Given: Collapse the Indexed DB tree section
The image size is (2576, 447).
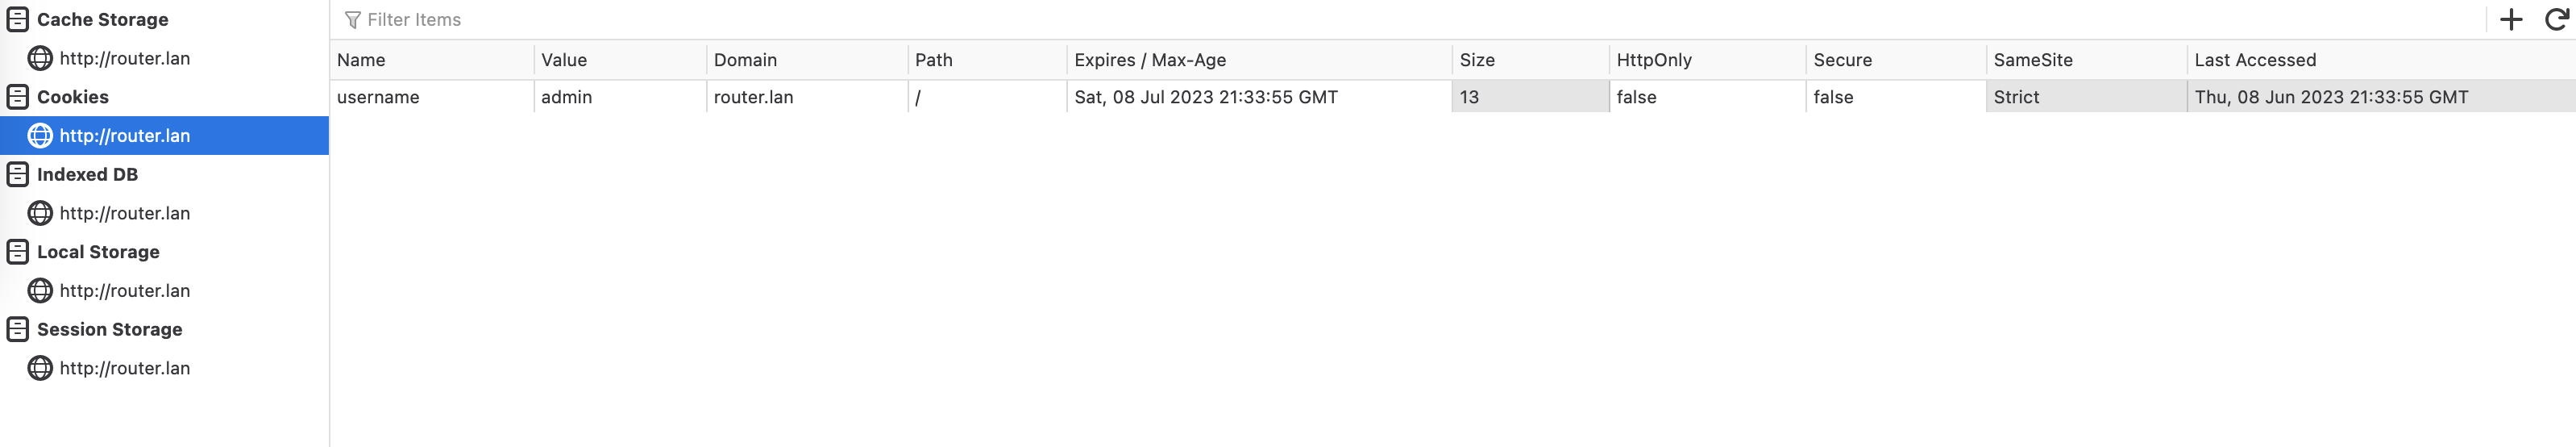Looking at the screenshot, I should click(87, 174).
